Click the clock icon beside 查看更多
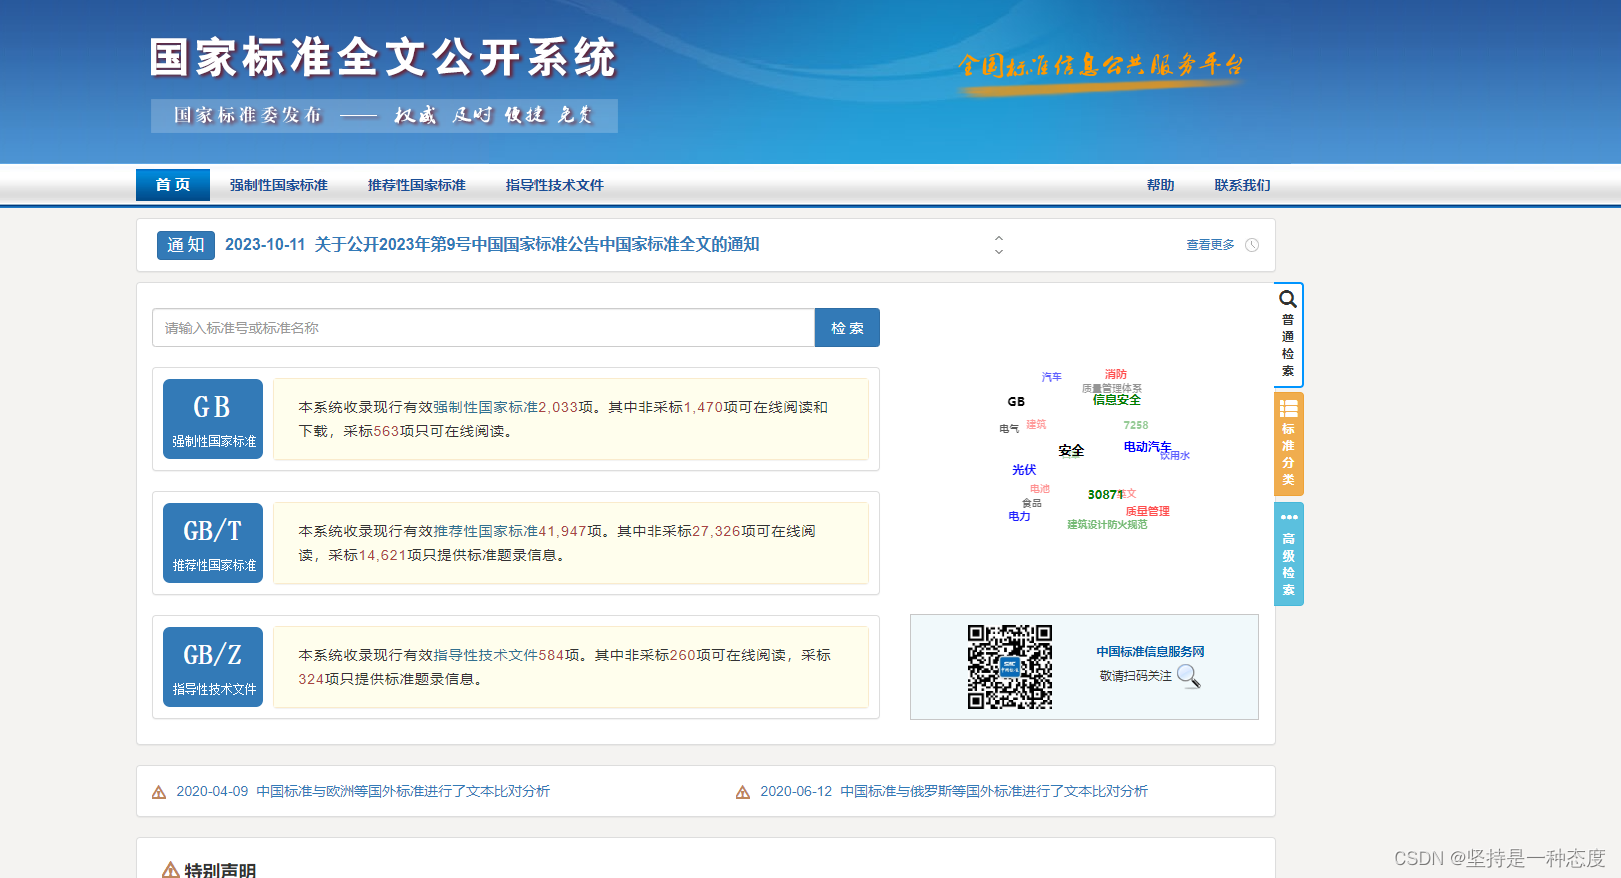 [x=1252, y=245]
